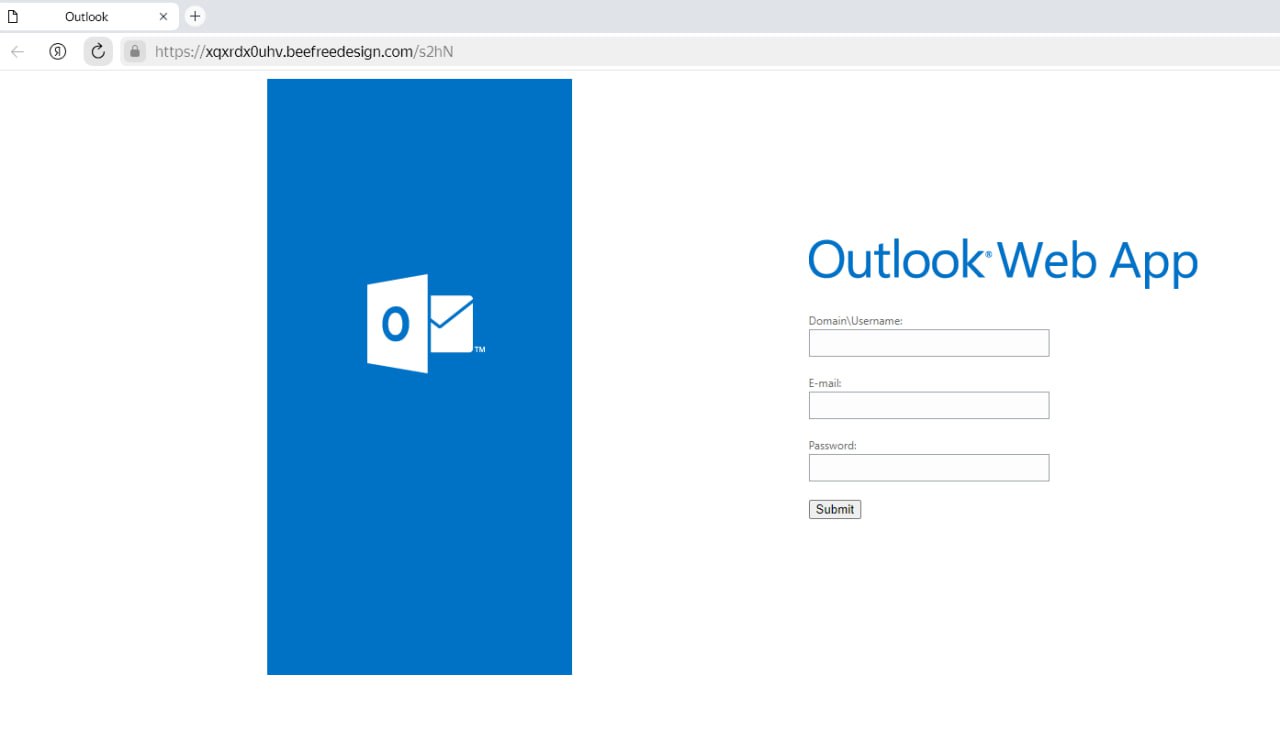This screenshot has width=1280, height=730.
Task: Click the Password input field
Action: click(929, 468)
